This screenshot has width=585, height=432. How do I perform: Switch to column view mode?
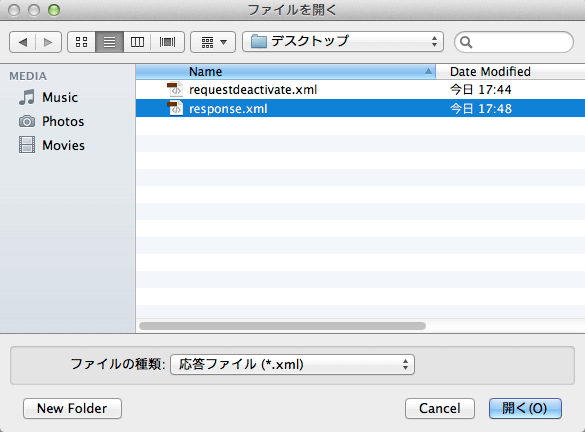(137, 42)
